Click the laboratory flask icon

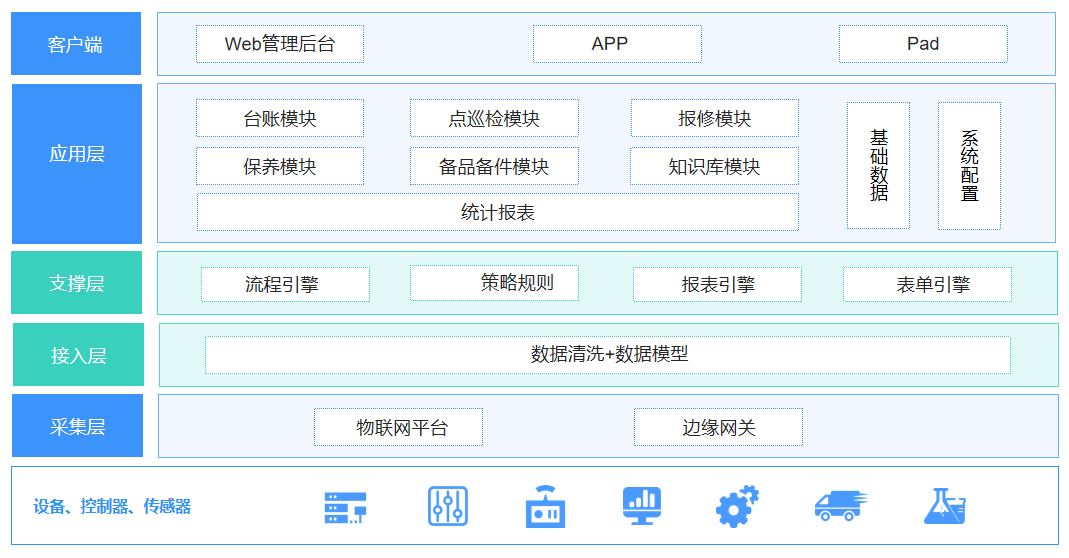[x=945, y=506]
